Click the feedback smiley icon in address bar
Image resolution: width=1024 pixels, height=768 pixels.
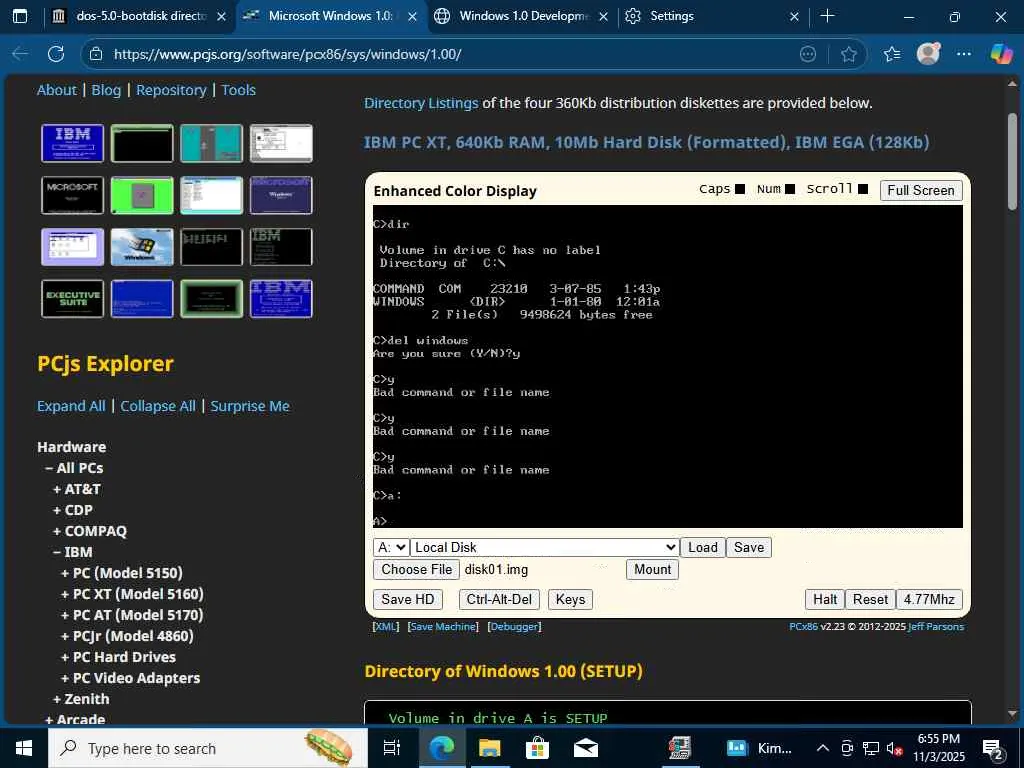[x=808, y=54]
